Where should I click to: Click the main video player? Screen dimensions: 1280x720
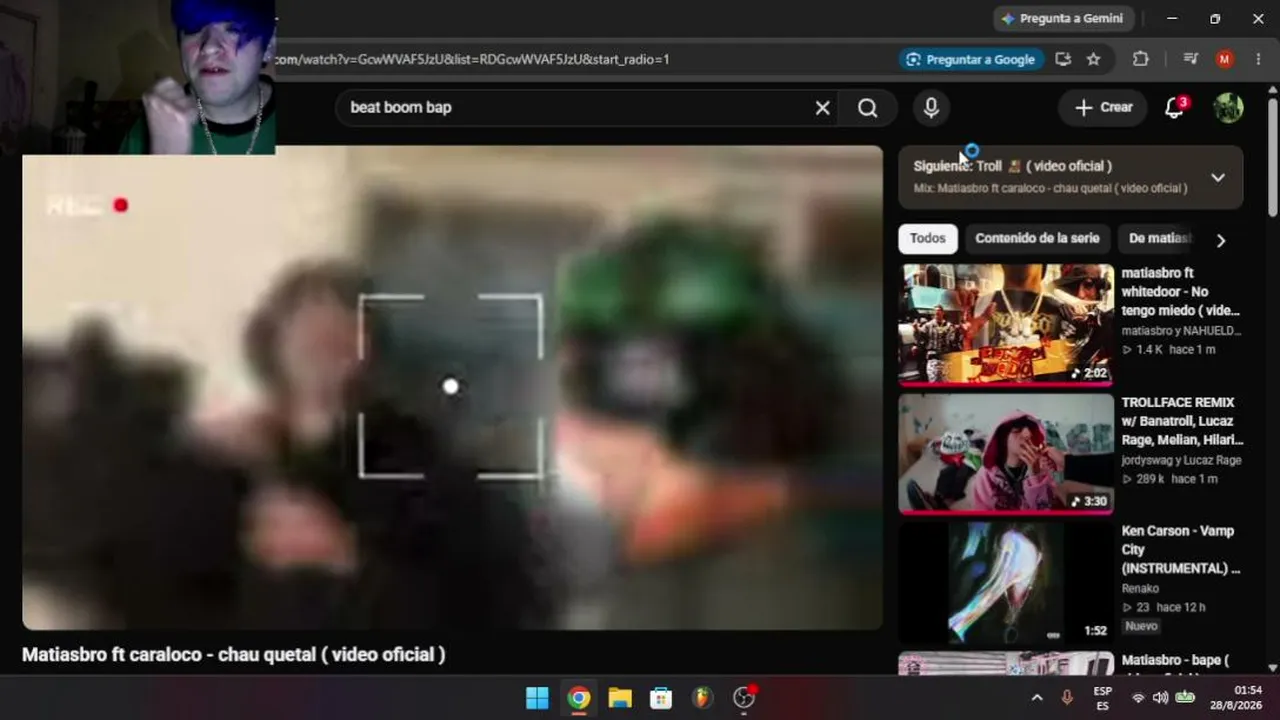coord(452,388)
